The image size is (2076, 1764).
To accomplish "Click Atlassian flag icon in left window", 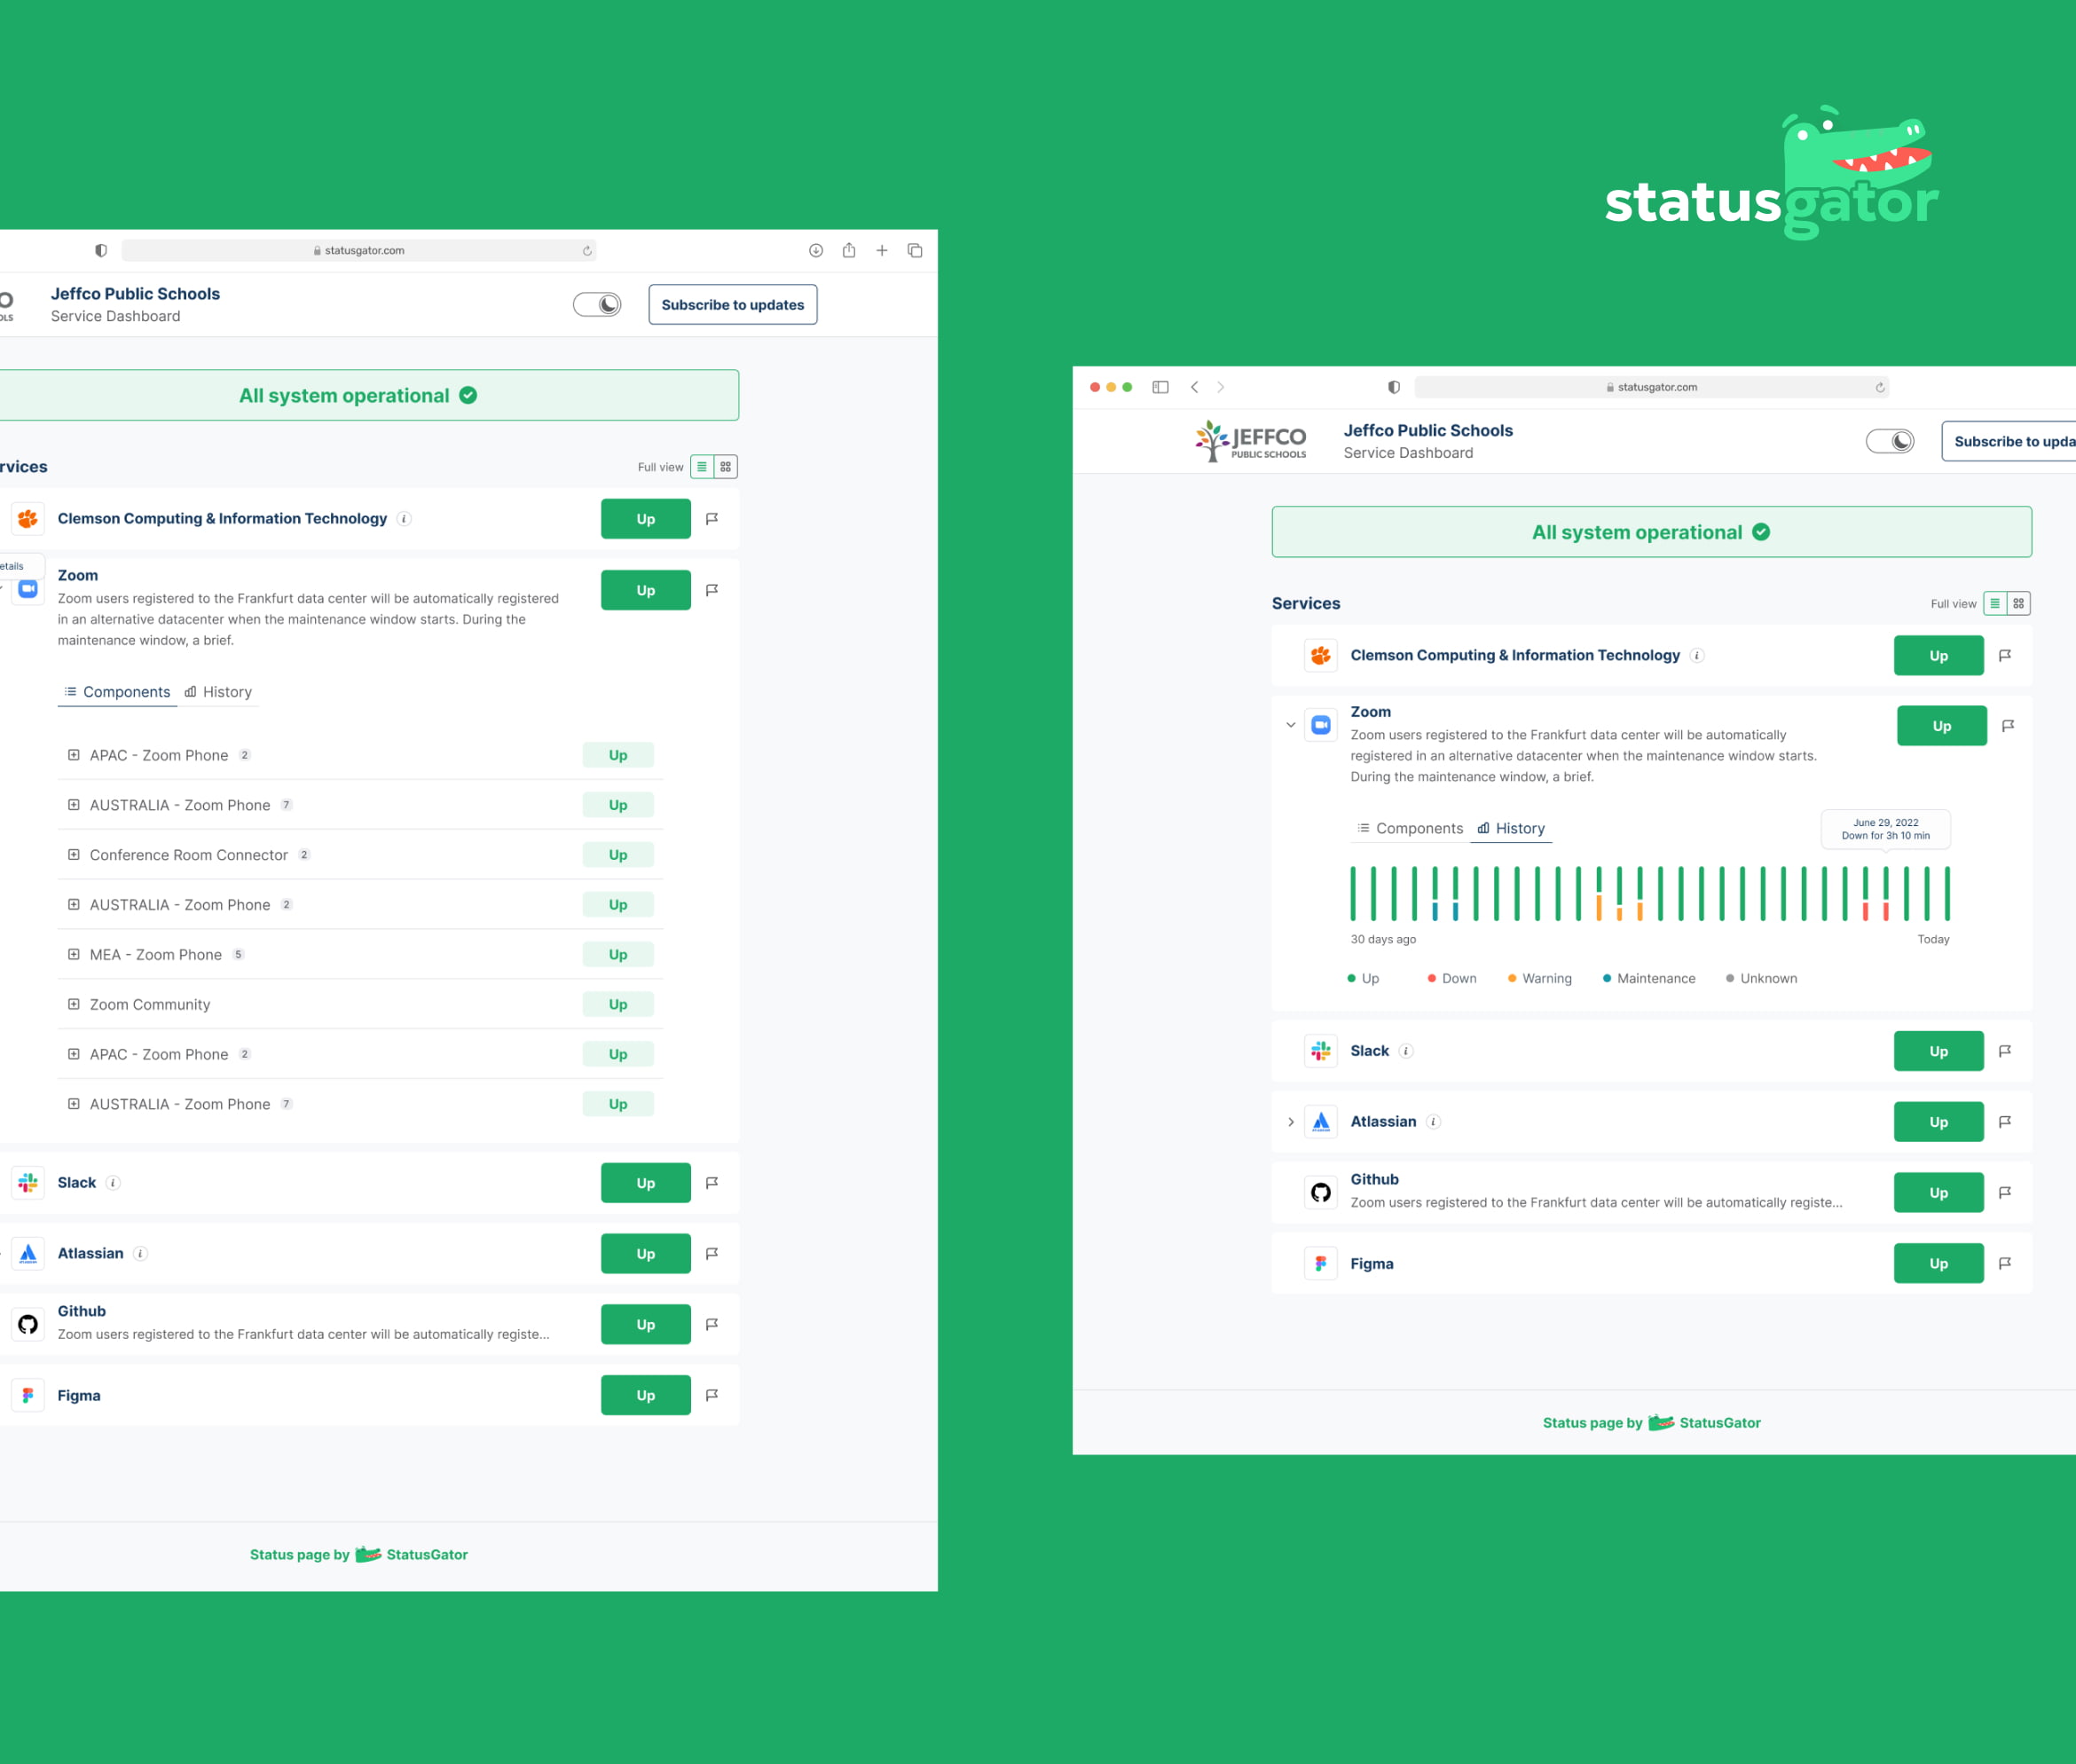I will click(712, 1254).
